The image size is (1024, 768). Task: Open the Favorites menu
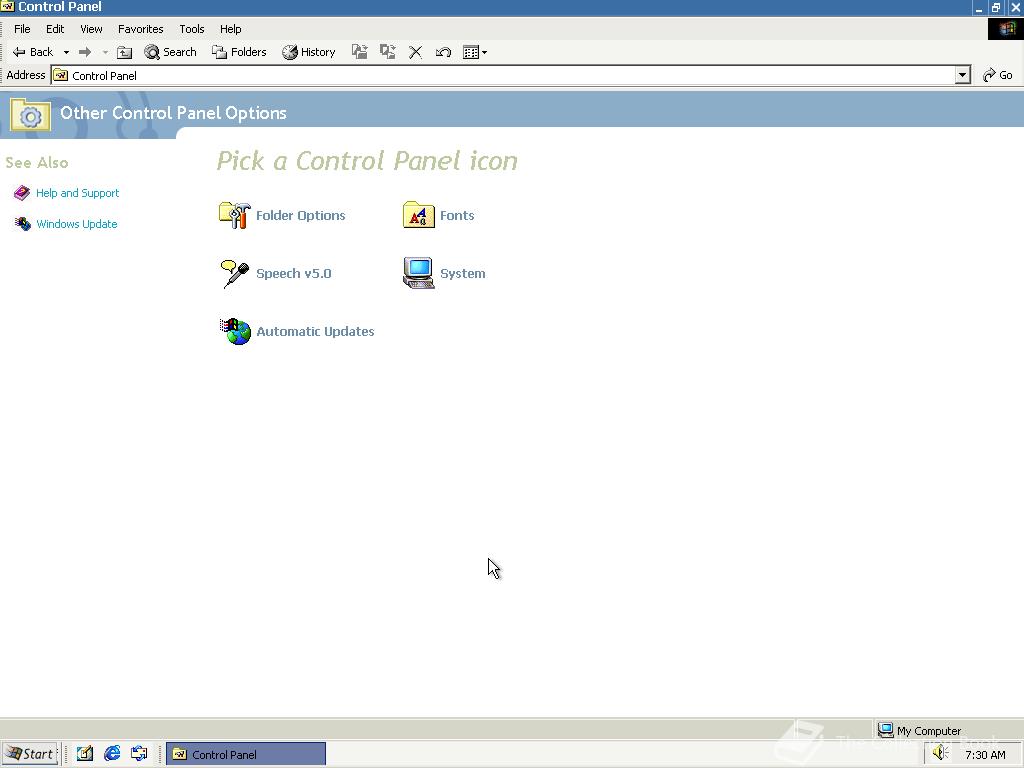pos(140,29)
